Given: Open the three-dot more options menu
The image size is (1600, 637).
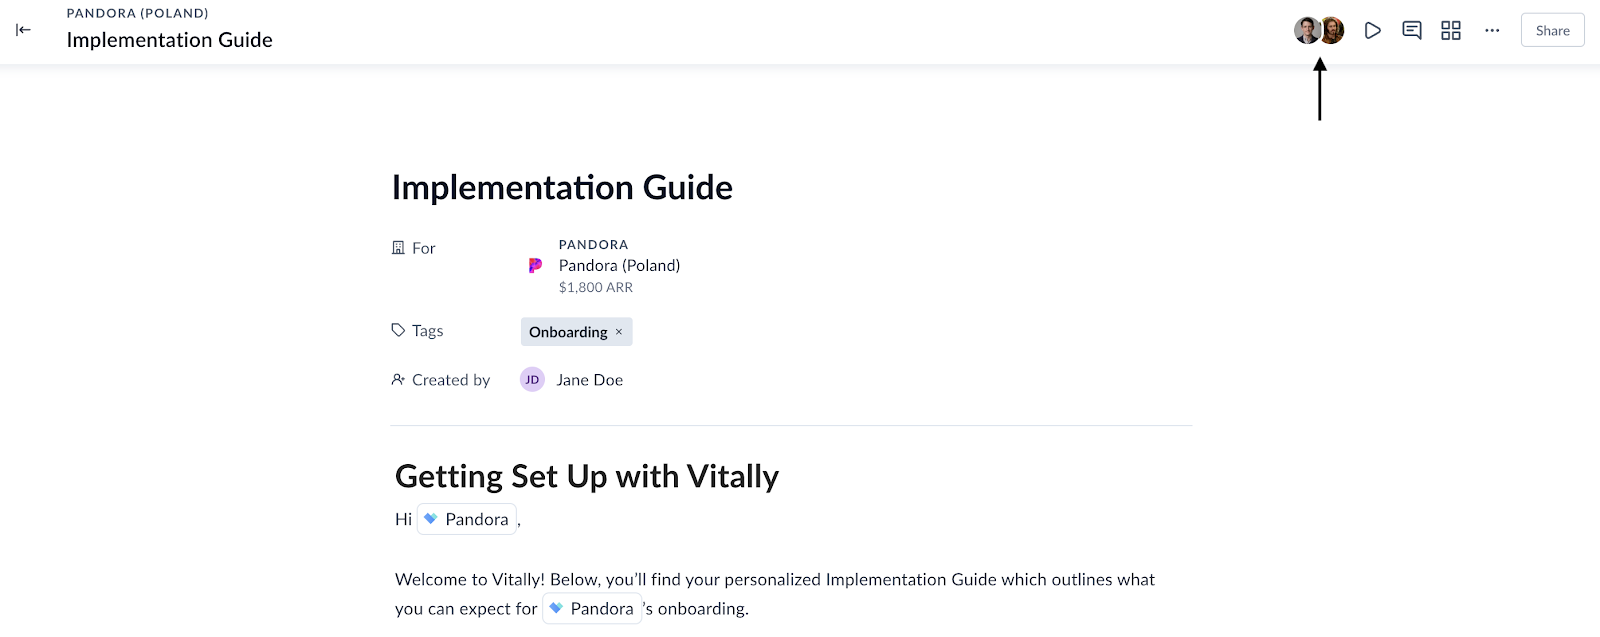Looking at the screenshot, I should 1492,30.
